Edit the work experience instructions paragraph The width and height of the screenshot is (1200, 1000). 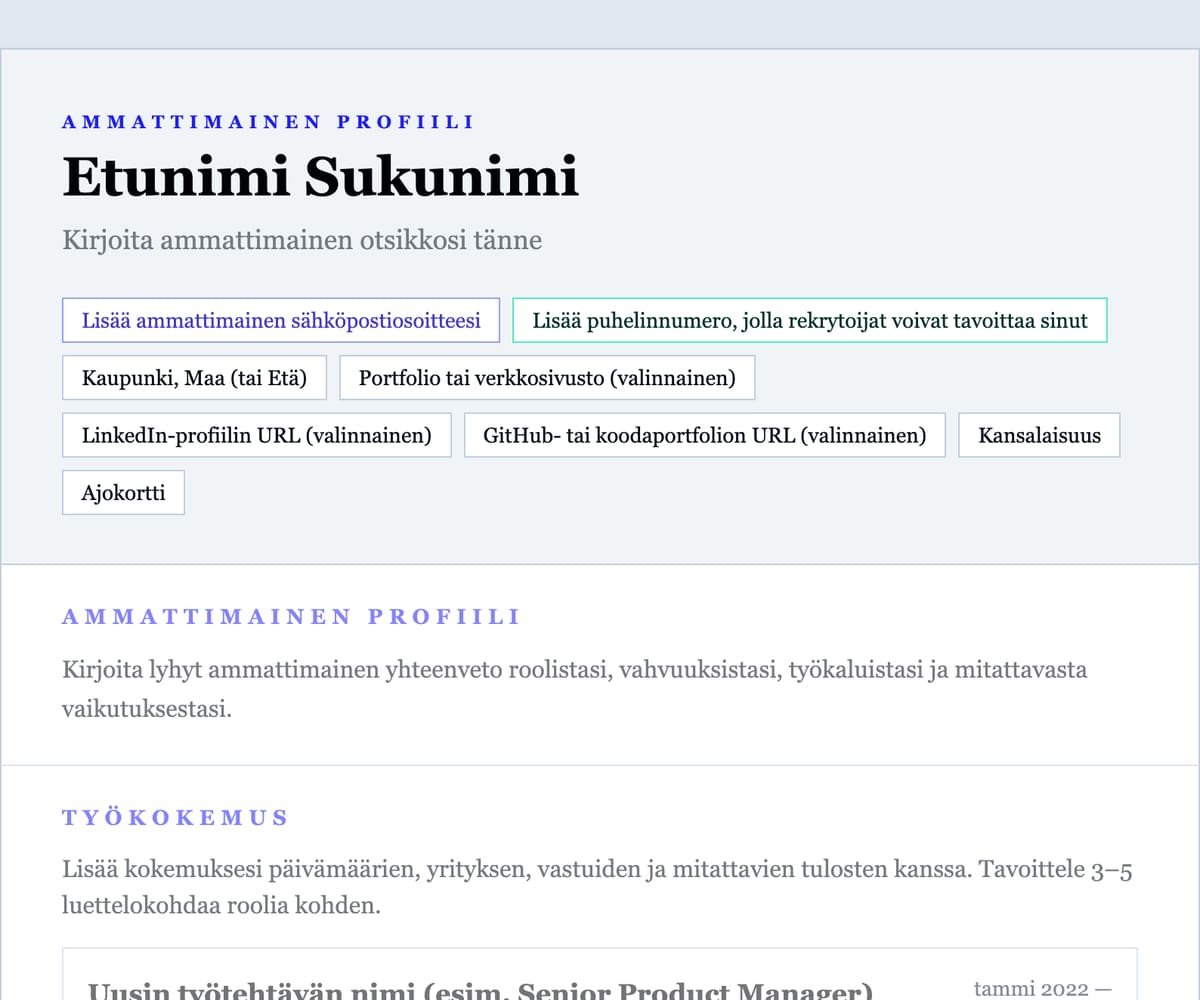coord(596,888)
